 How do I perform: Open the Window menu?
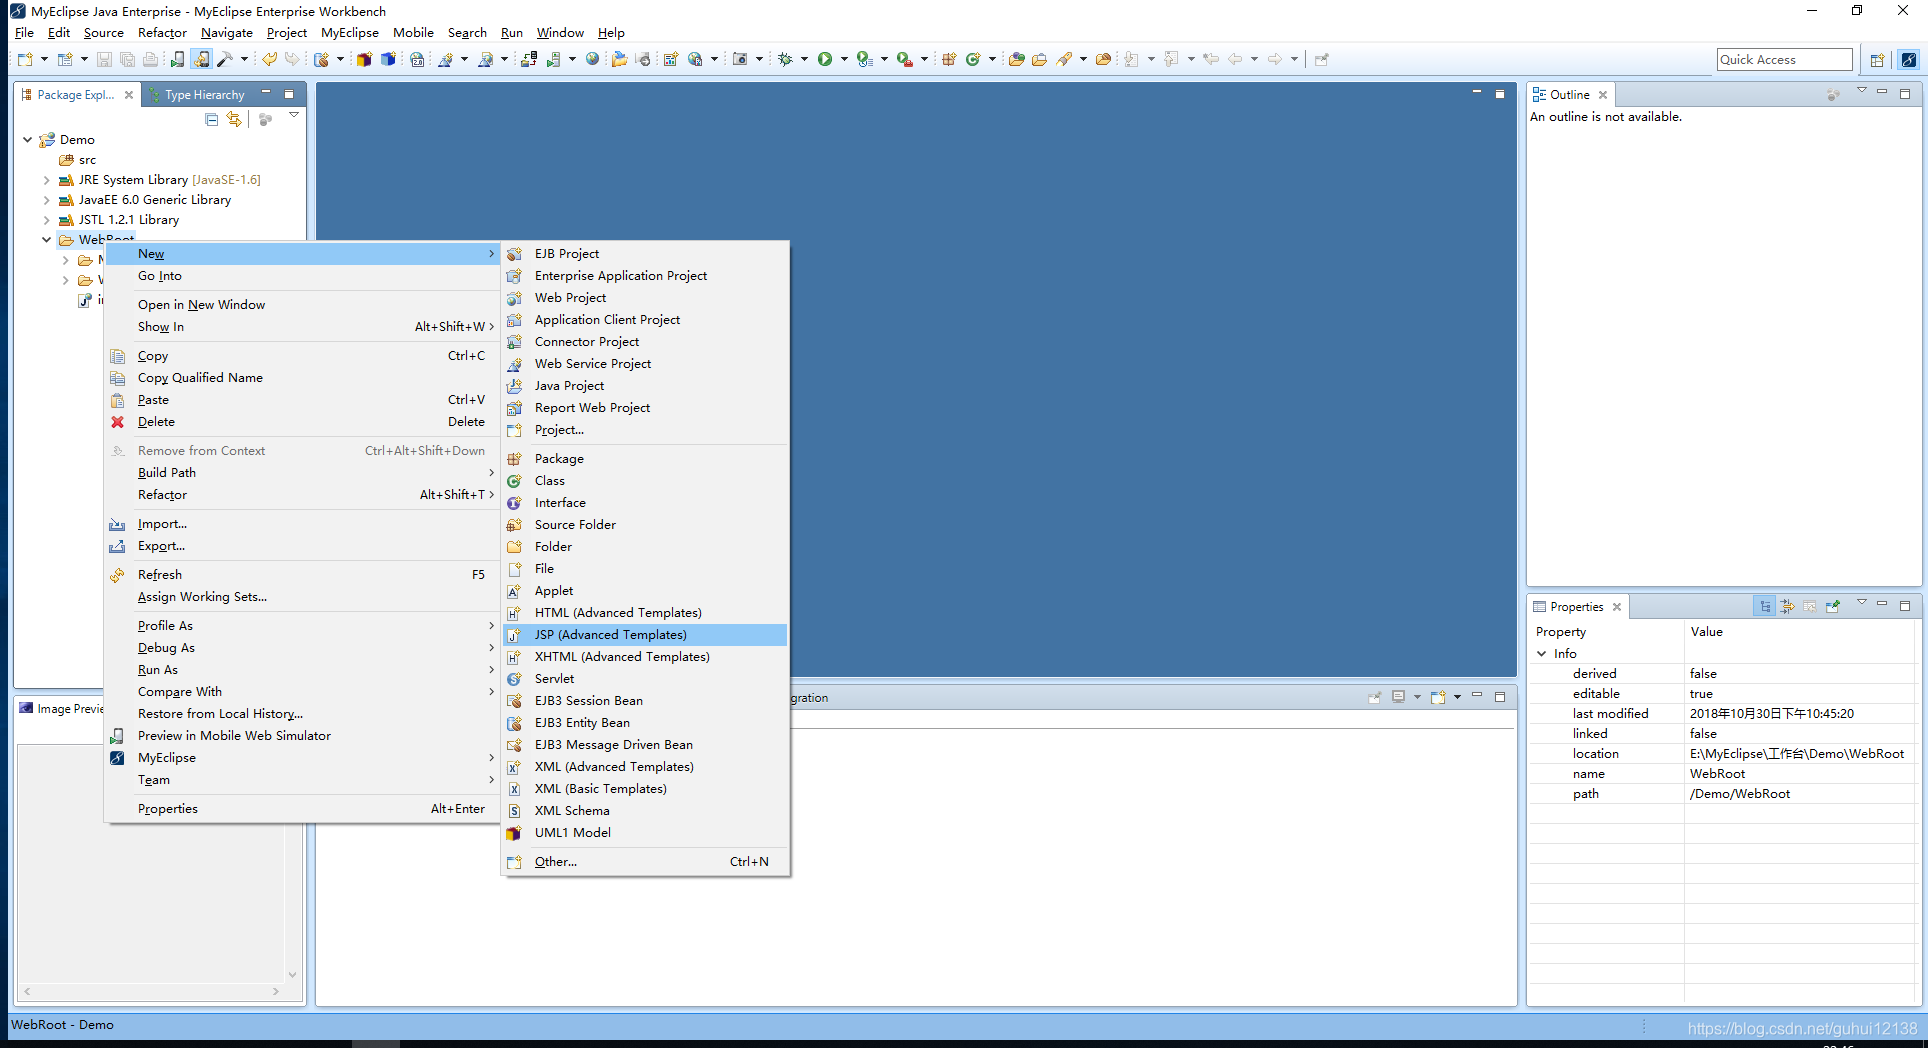560,33
